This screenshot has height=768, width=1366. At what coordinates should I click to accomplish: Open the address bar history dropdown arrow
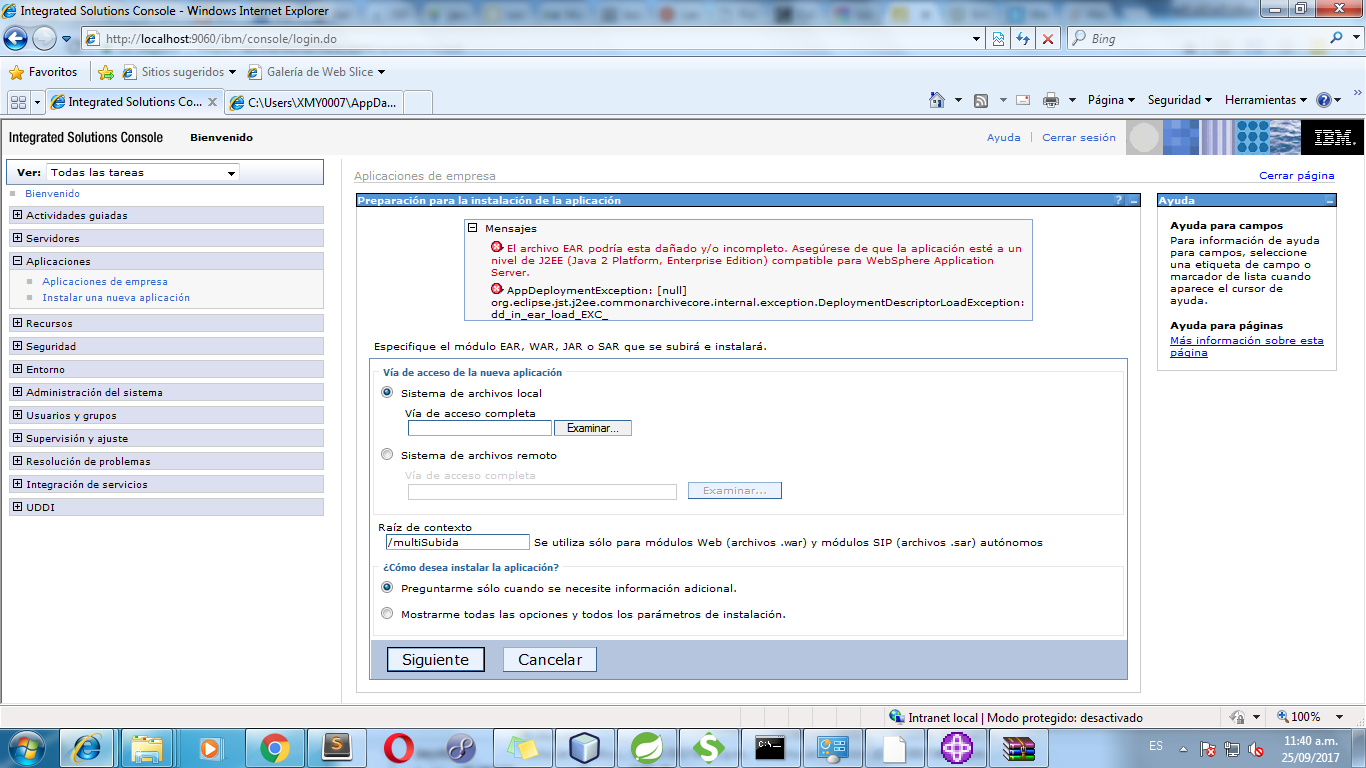[977, 39]
